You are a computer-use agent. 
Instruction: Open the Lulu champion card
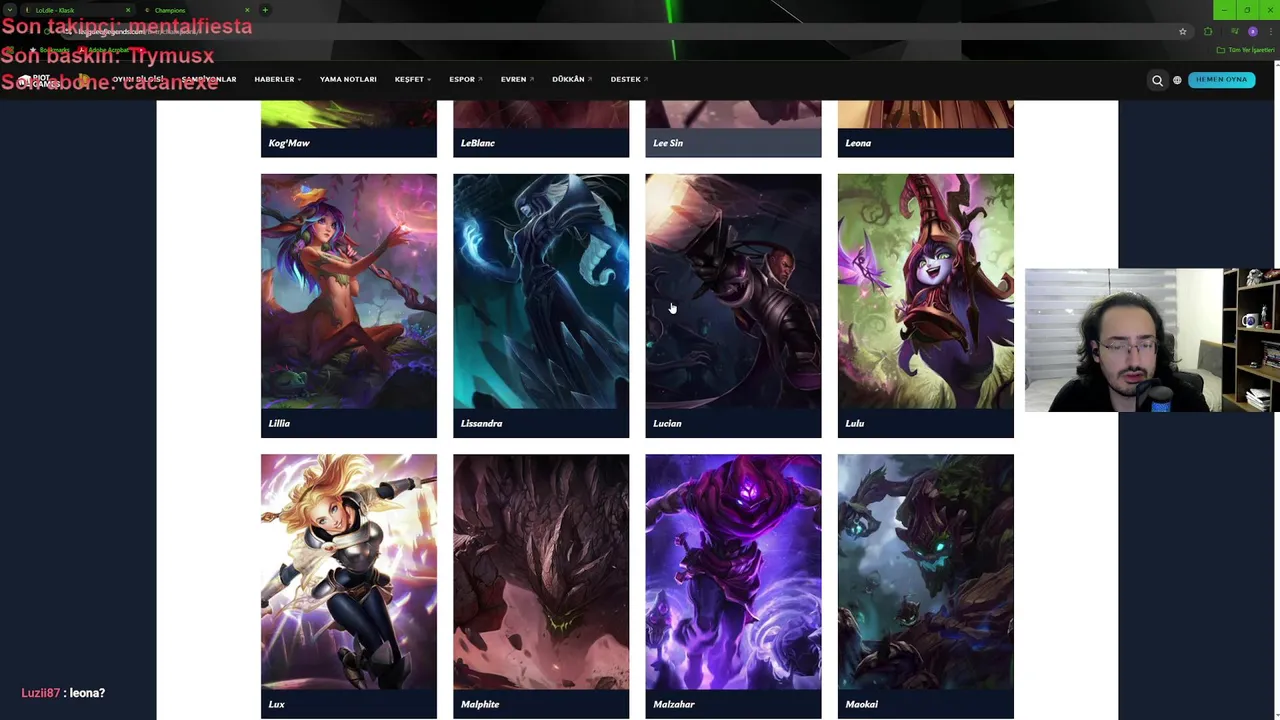[x=925, y=306]
